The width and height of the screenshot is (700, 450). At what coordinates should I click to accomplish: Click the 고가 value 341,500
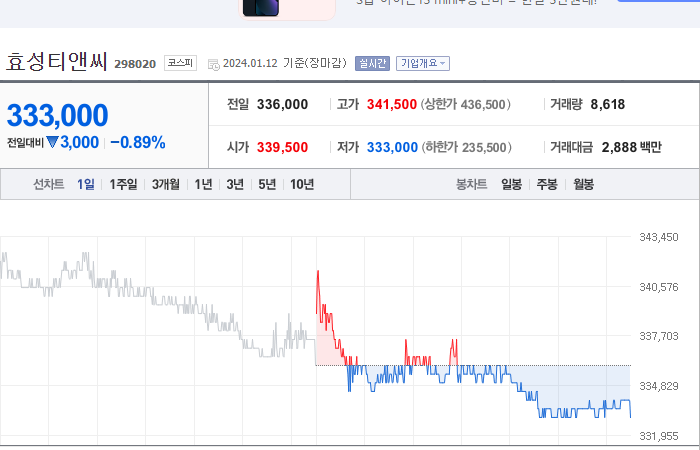(x=392, y=104)
